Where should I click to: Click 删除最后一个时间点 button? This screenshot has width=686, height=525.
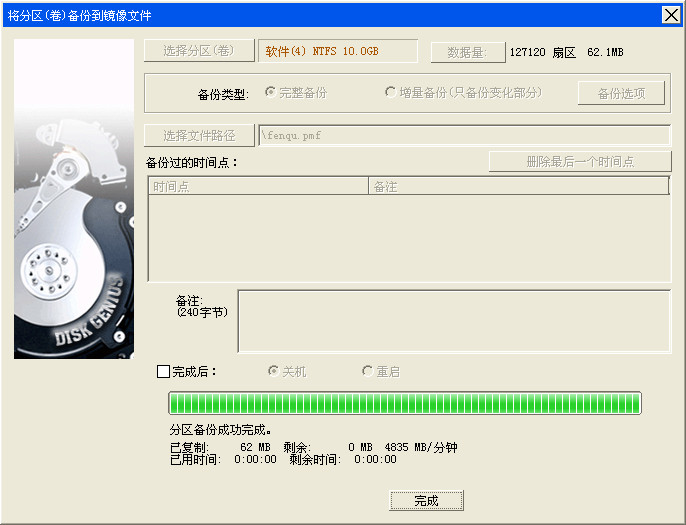(x=580, y=162)
